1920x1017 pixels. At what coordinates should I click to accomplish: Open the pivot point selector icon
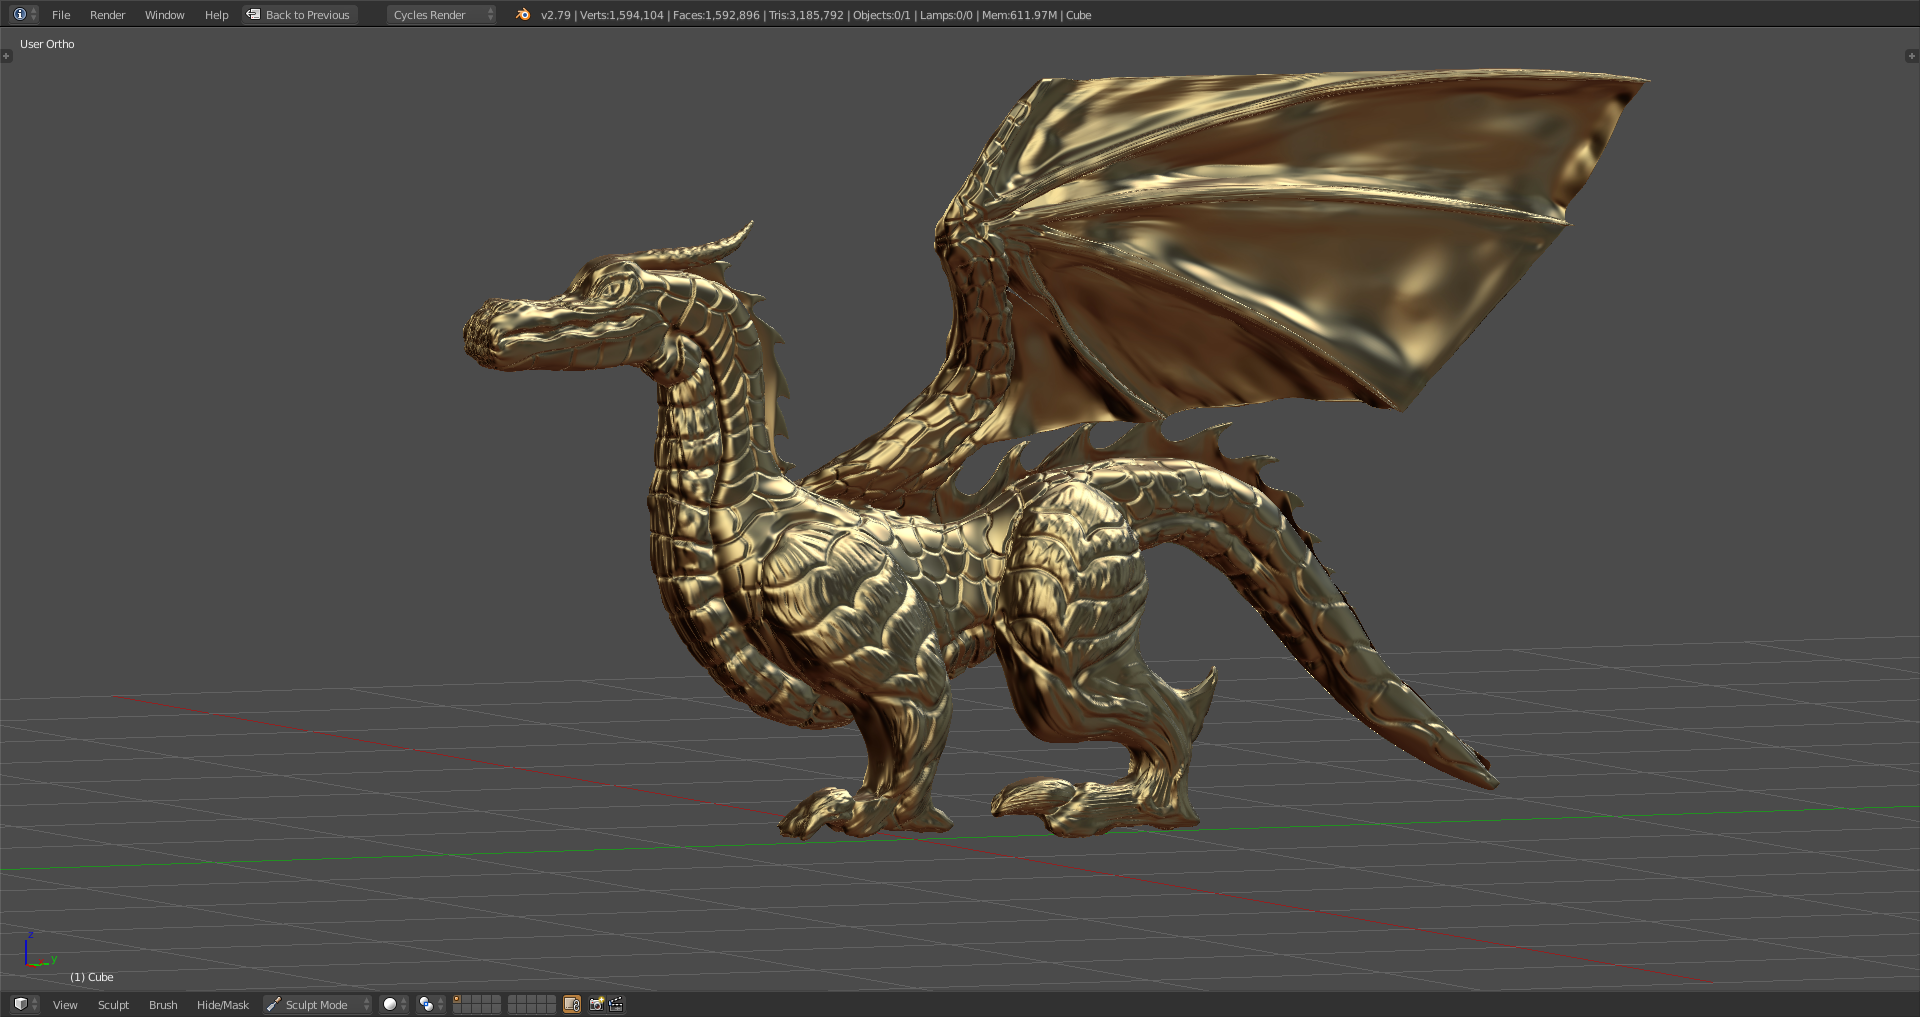[x=430, y=1004]
